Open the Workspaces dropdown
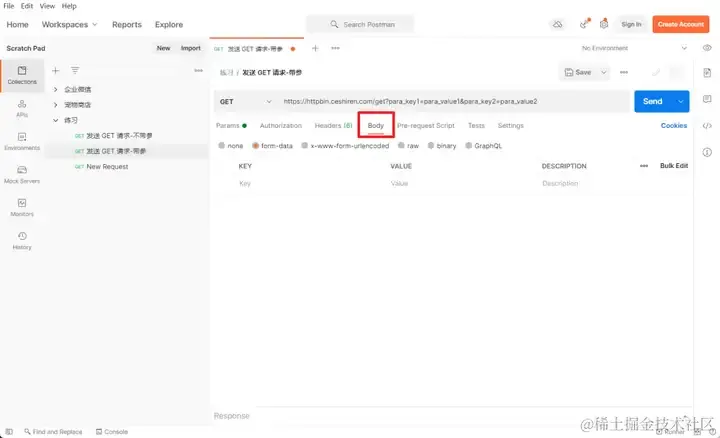The width and height of the screenshot is (720, 438). pyautogui.click(x=69, y=24)
